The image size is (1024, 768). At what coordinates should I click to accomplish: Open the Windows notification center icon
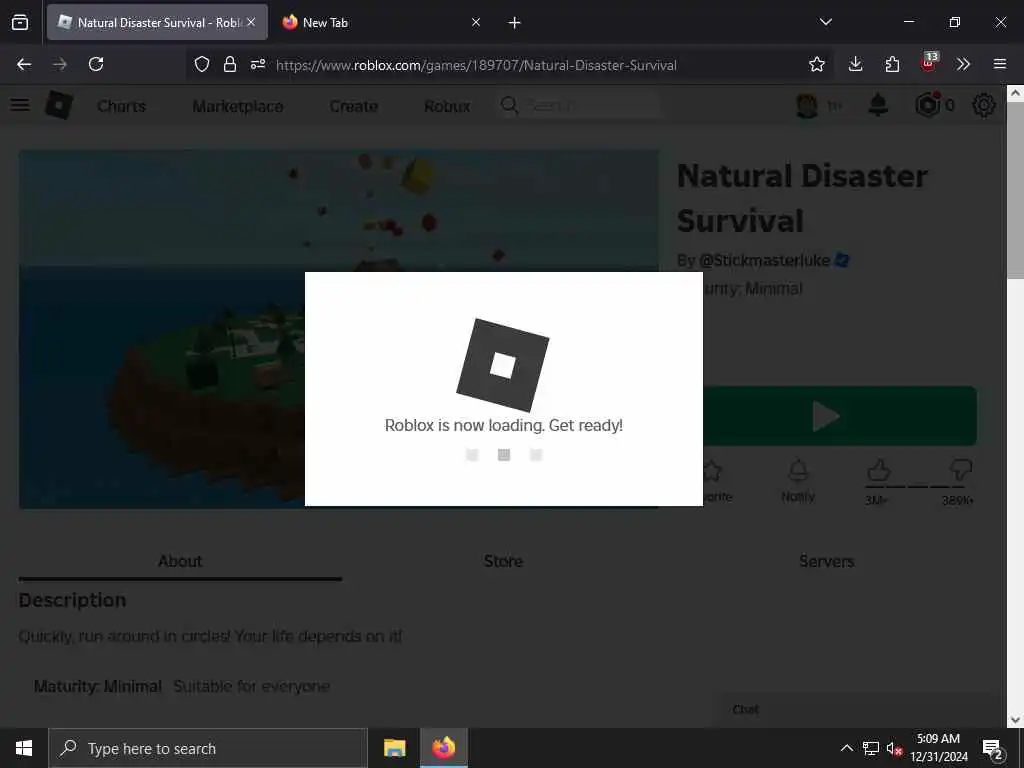(993, 749)
